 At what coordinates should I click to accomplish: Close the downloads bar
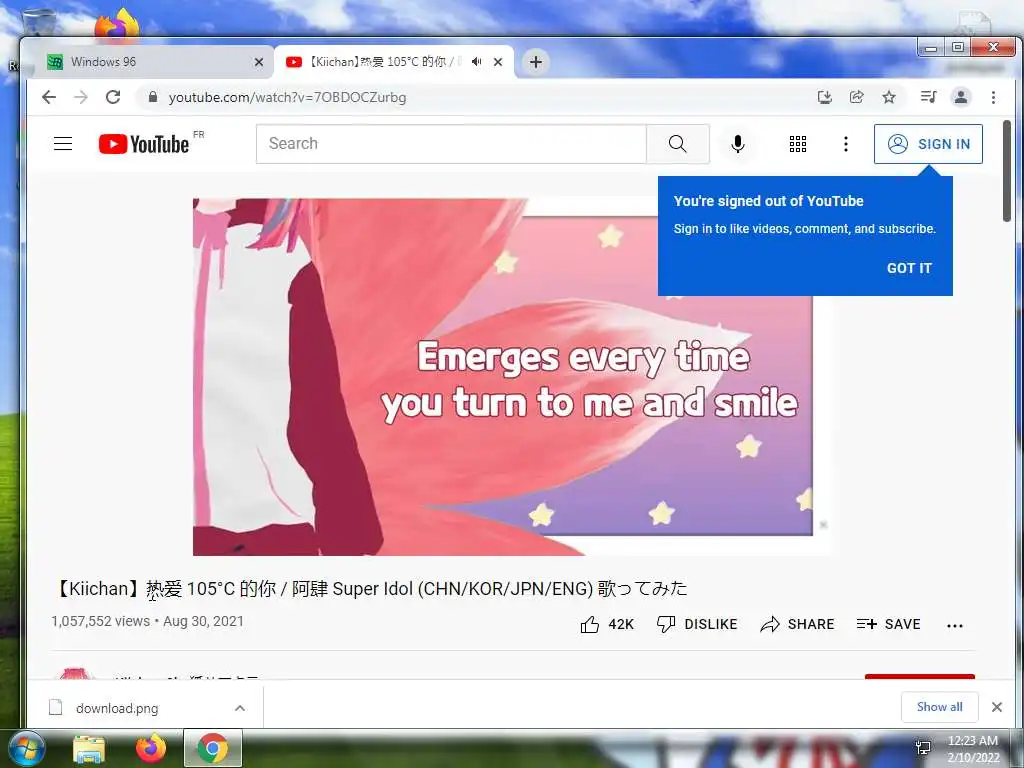997,707
